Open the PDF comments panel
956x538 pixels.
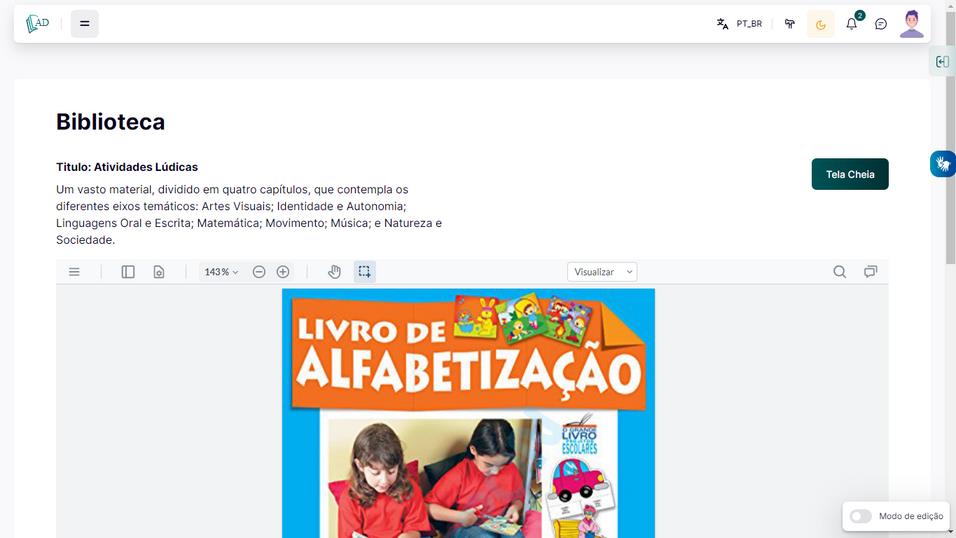click(x=871, y=272)
